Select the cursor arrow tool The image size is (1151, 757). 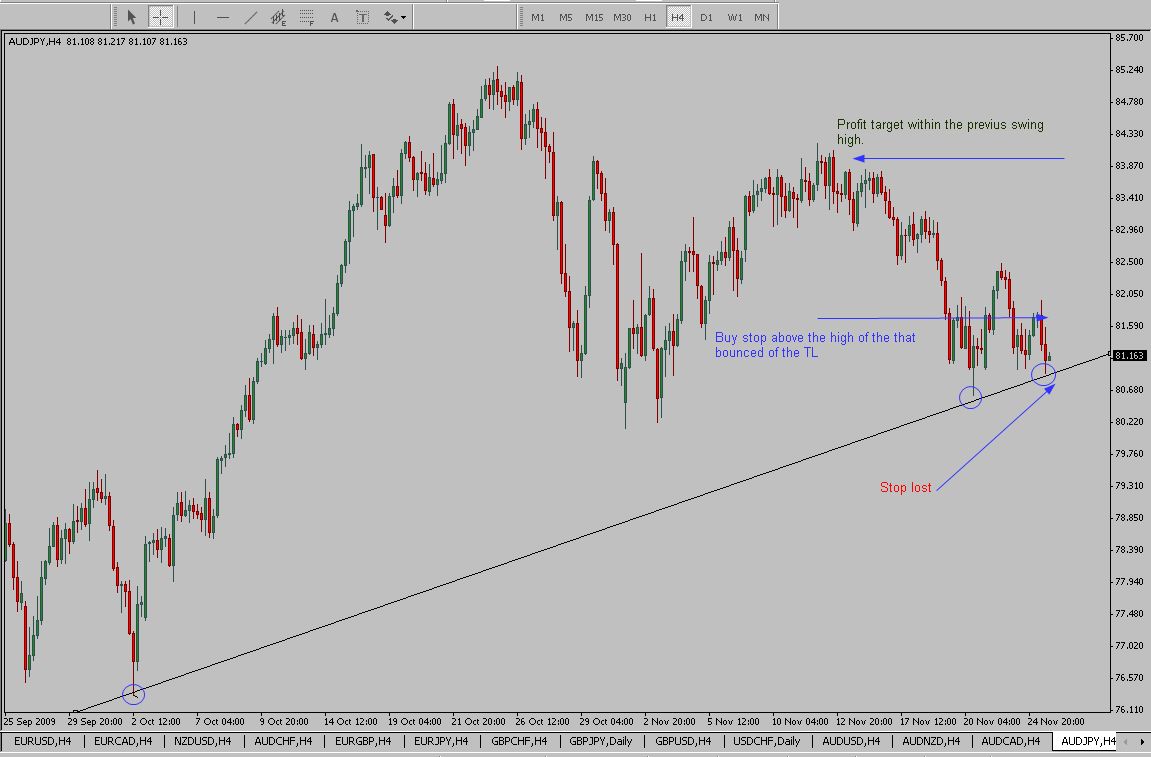[132, 17]
